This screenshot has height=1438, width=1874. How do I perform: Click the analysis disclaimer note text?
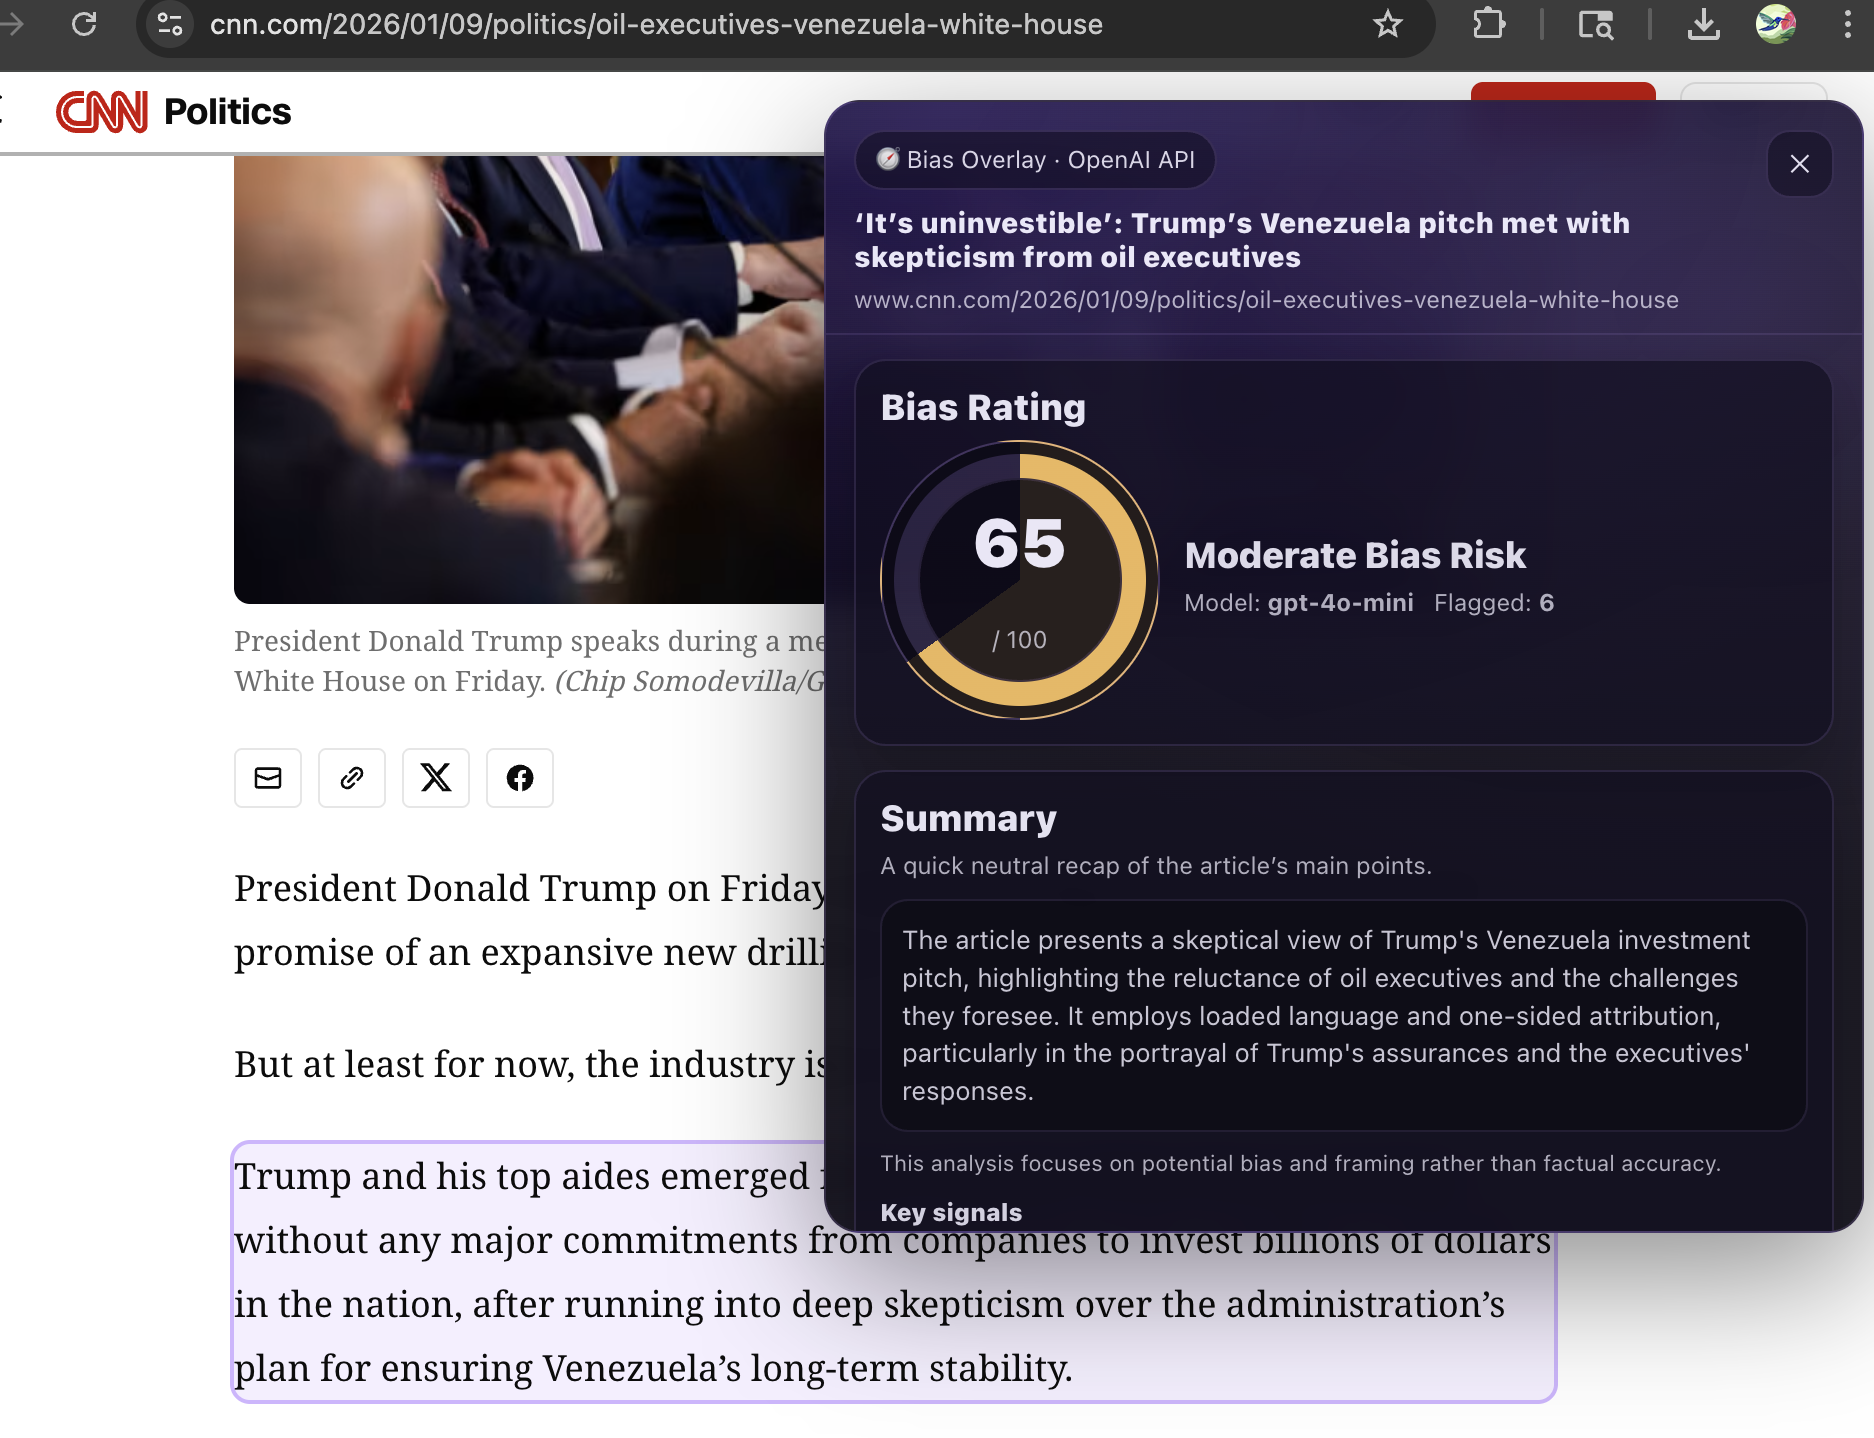click(x=1300, y=1164)
